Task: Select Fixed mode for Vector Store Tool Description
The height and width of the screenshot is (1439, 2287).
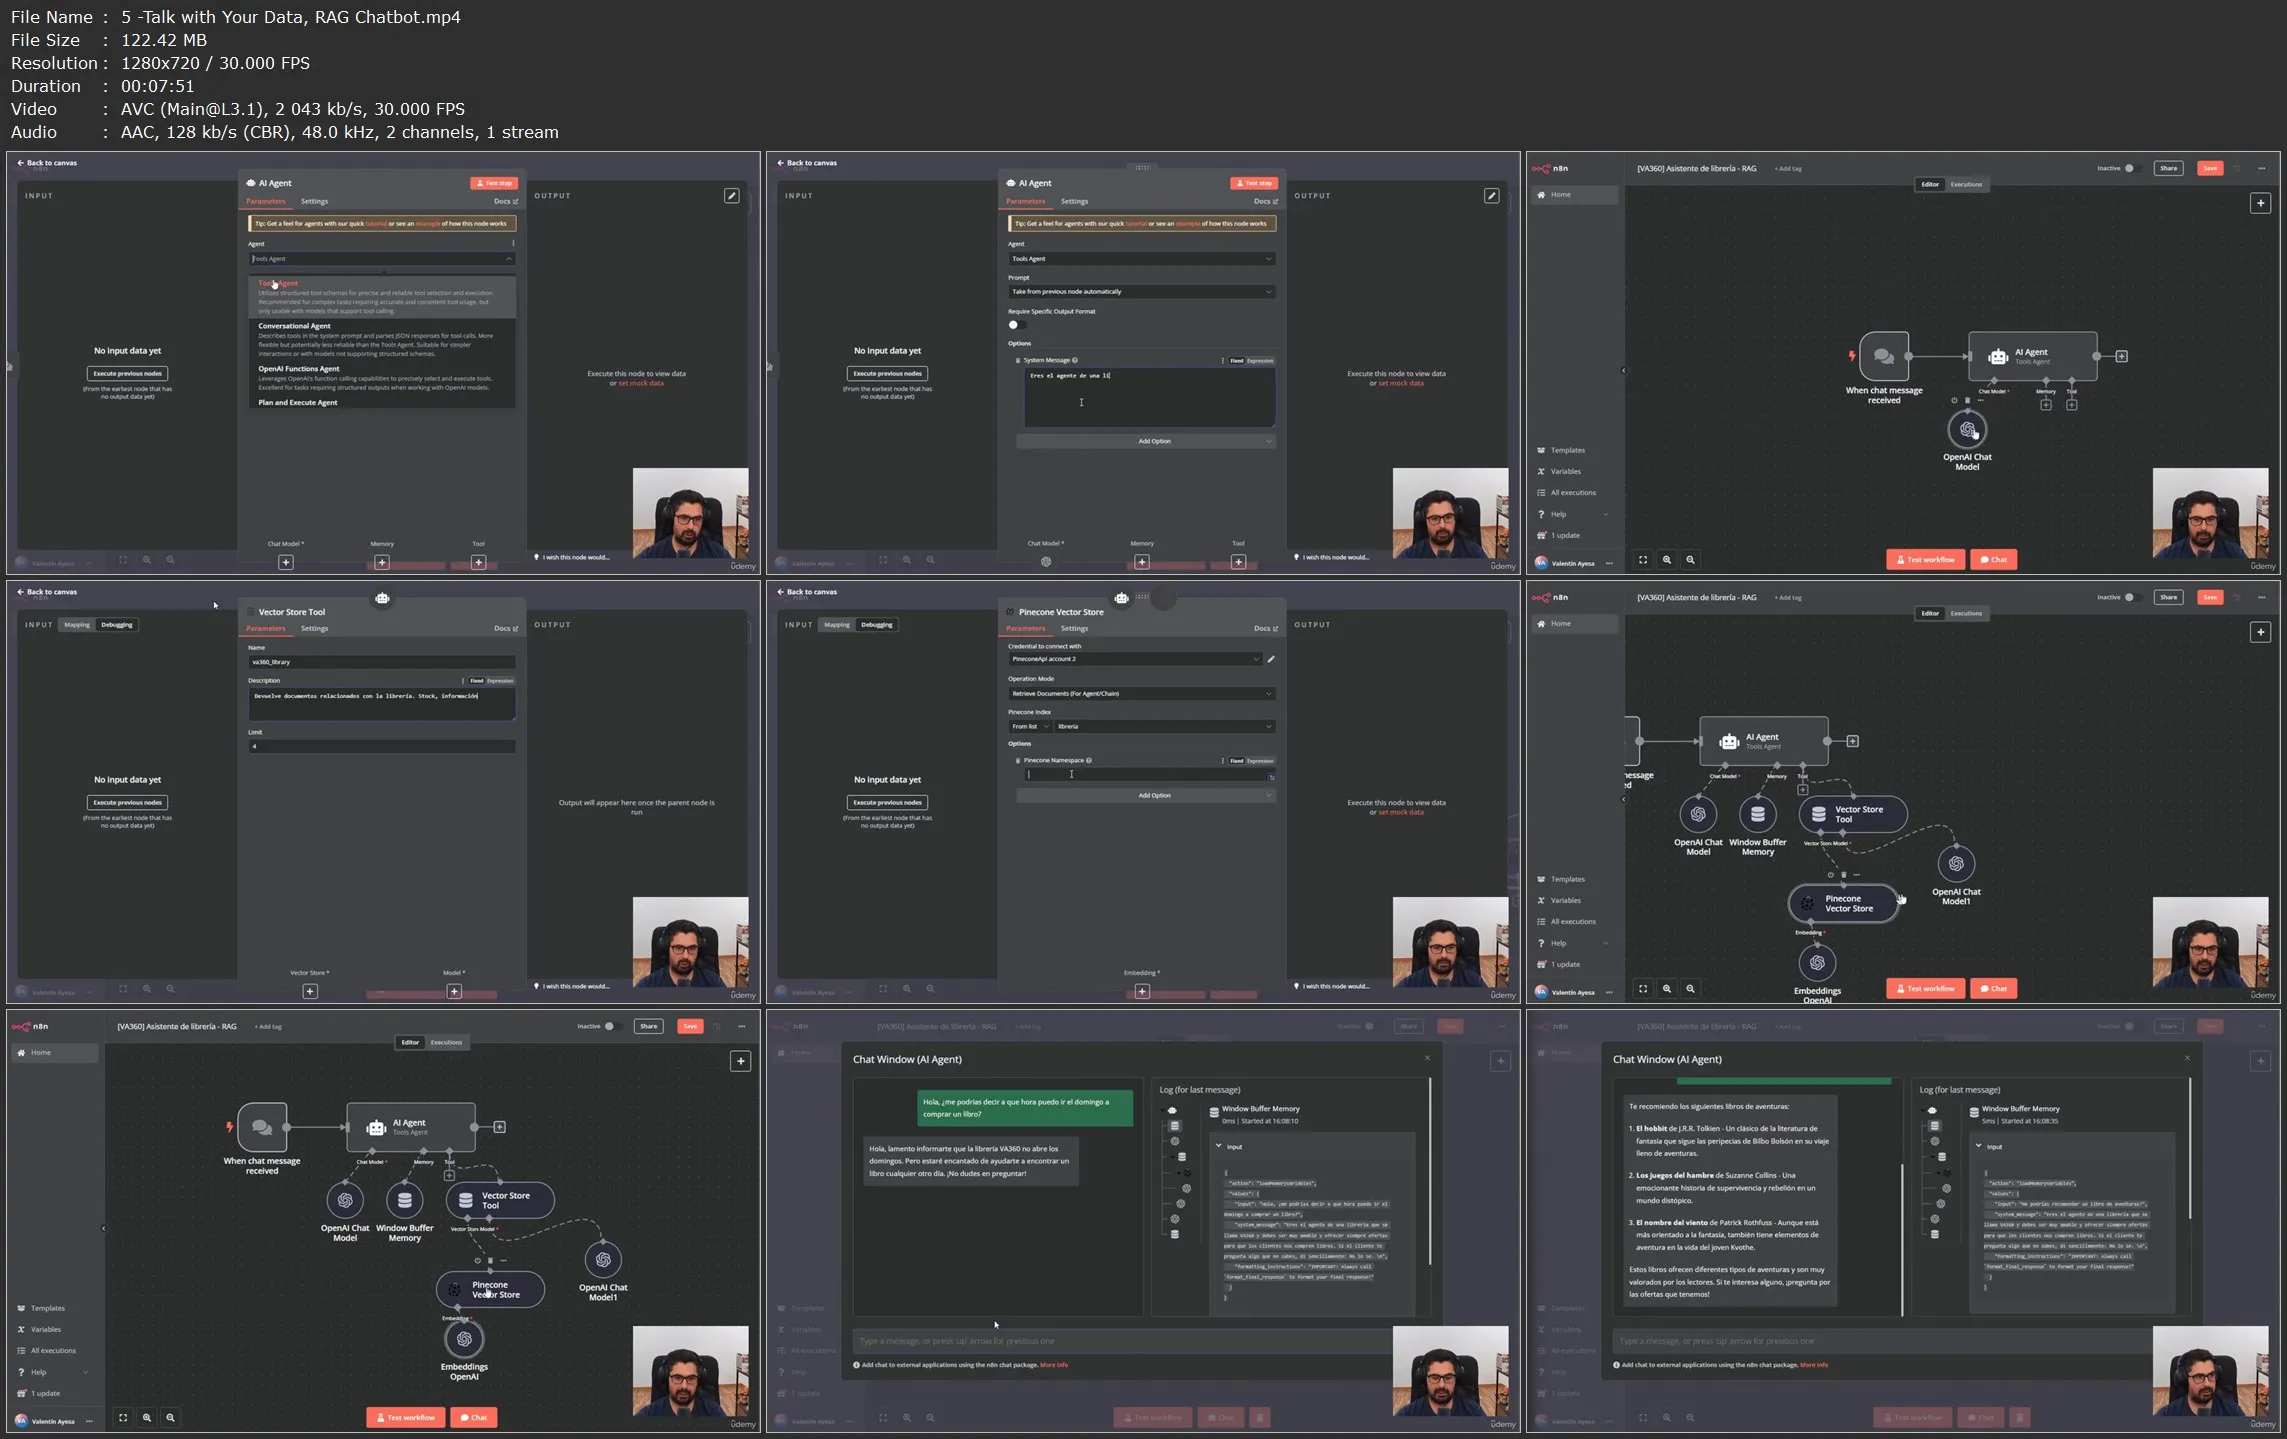Action: pyautogui.click(x=477, y=680)
